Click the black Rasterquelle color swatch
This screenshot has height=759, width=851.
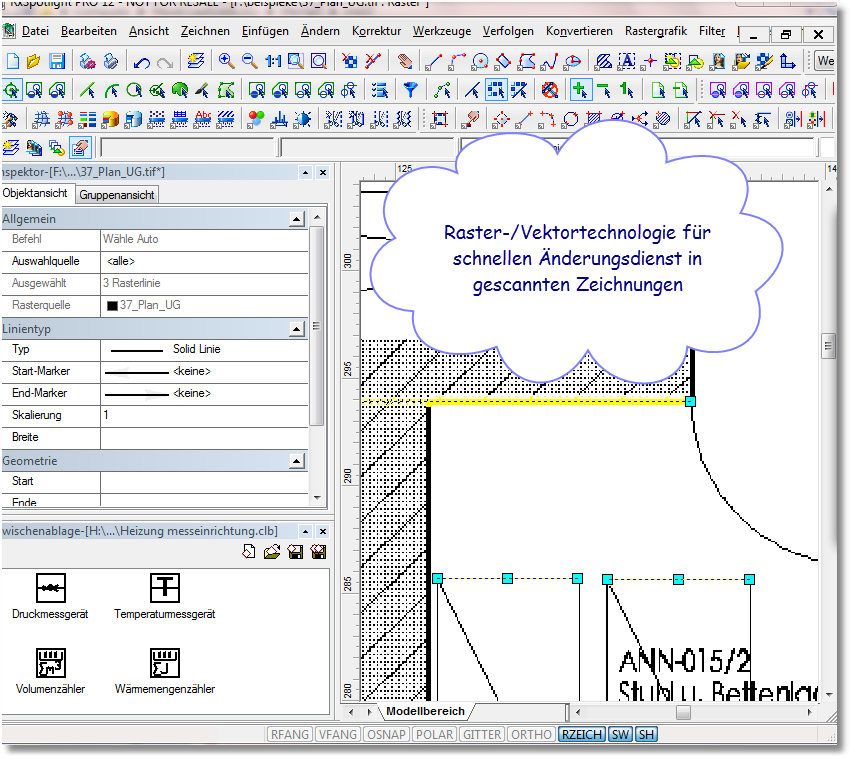112,305
